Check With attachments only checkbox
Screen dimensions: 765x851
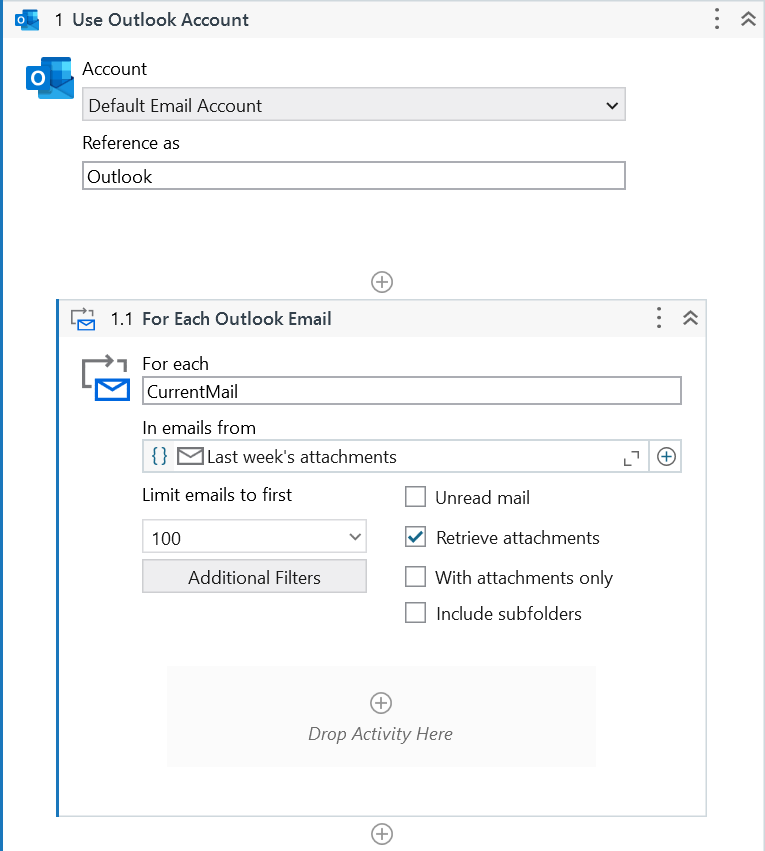tap(416, 576)
